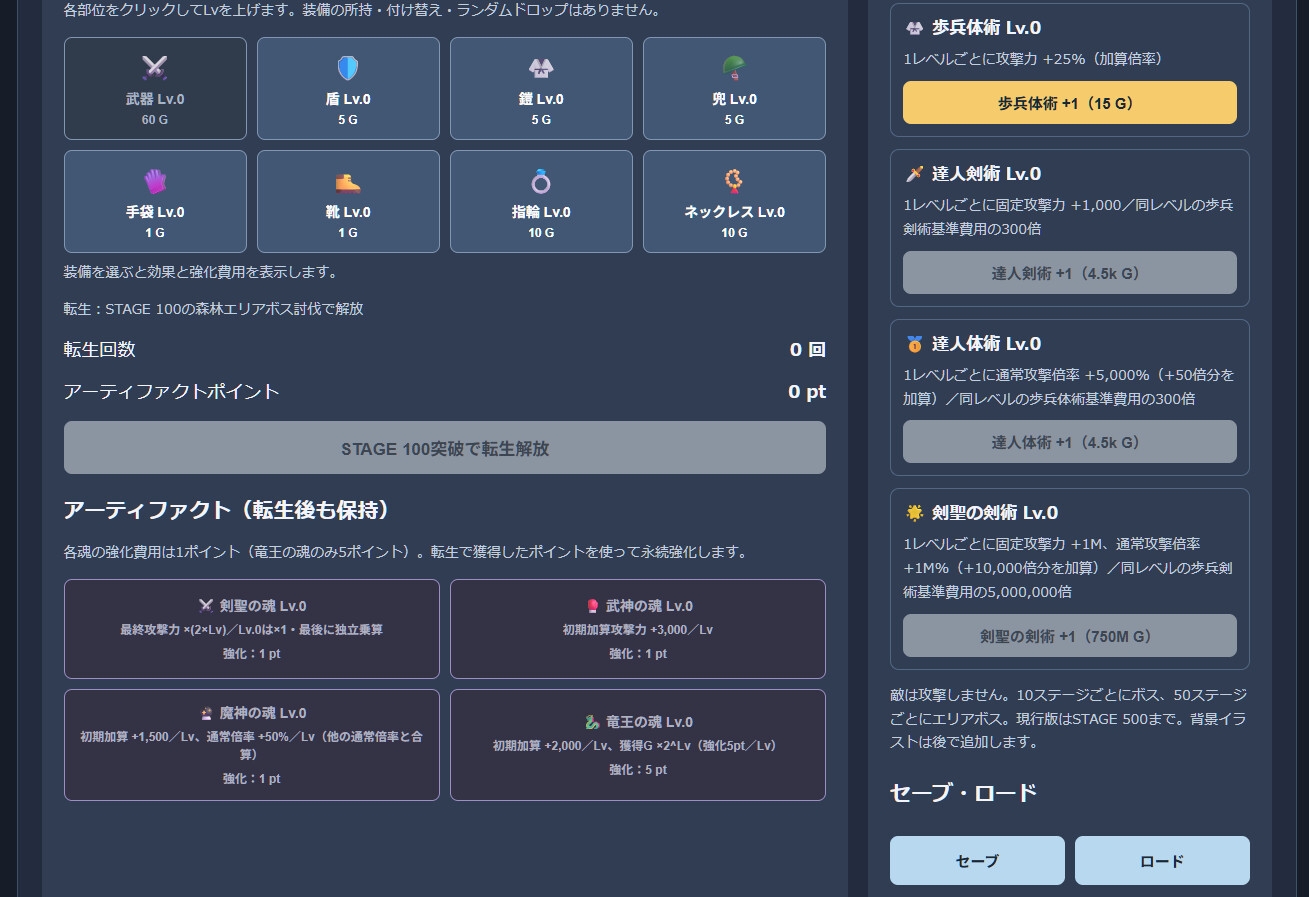Click the 0 pt artifact point value

pos(807,391)
